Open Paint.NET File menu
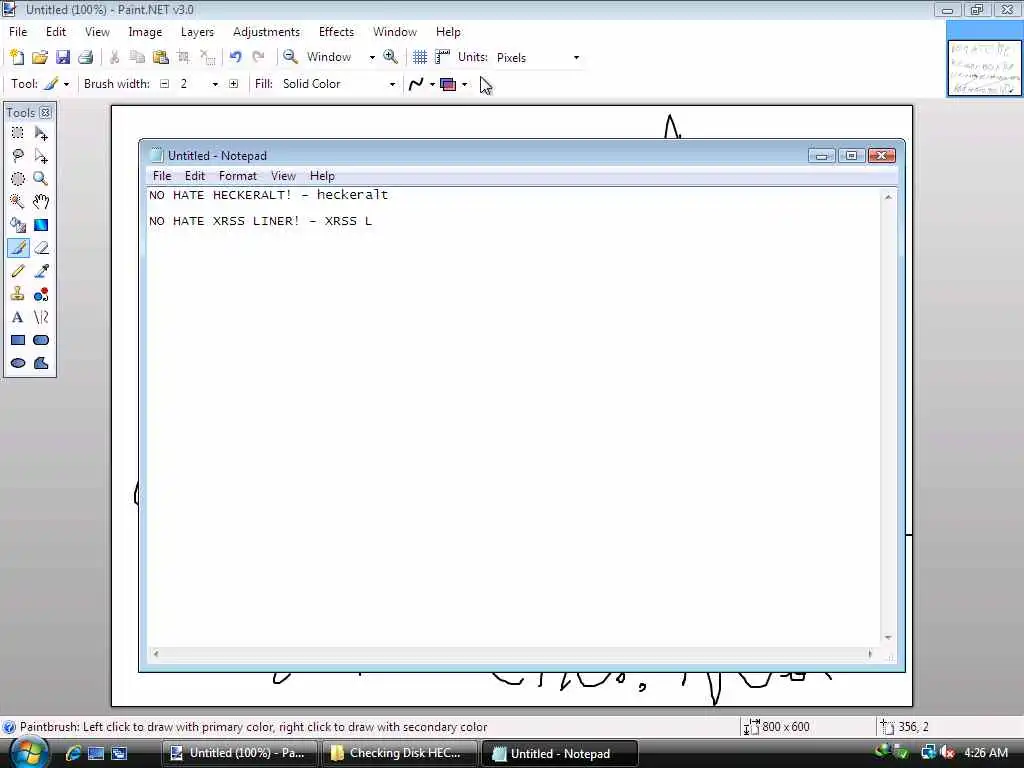 [x=18, y=32]
